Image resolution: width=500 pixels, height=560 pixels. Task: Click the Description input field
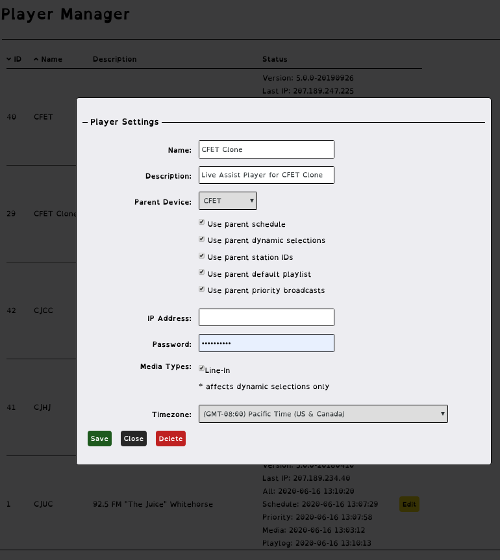[x=267, y=175]
